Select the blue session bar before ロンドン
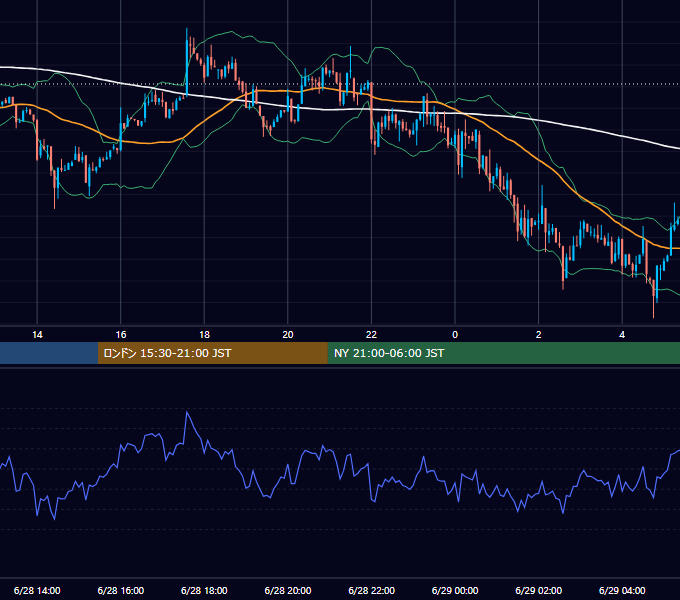The height and width of the screenshot is (600, 680). click(49, 353)
